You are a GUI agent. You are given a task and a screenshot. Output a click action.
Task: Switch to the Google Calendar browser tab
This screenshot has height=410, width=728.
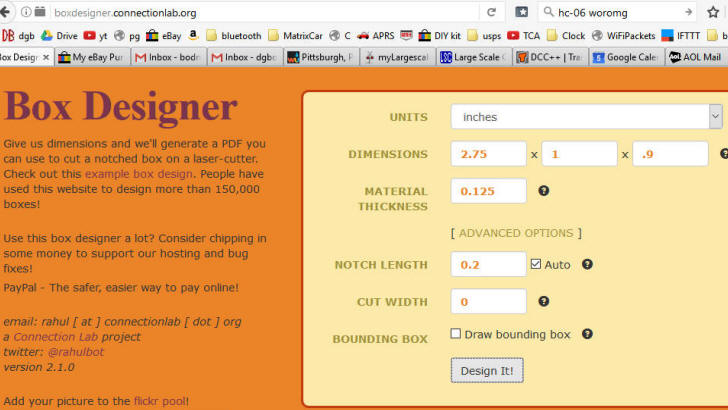[624, 57]
